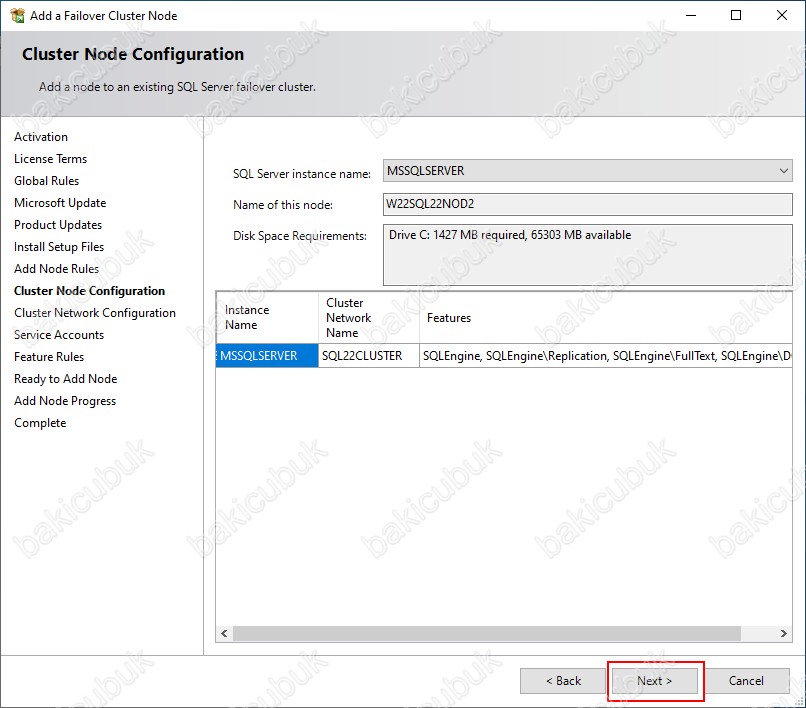Go to the Complete step
The image size is (806, 708).
[40, 423]
